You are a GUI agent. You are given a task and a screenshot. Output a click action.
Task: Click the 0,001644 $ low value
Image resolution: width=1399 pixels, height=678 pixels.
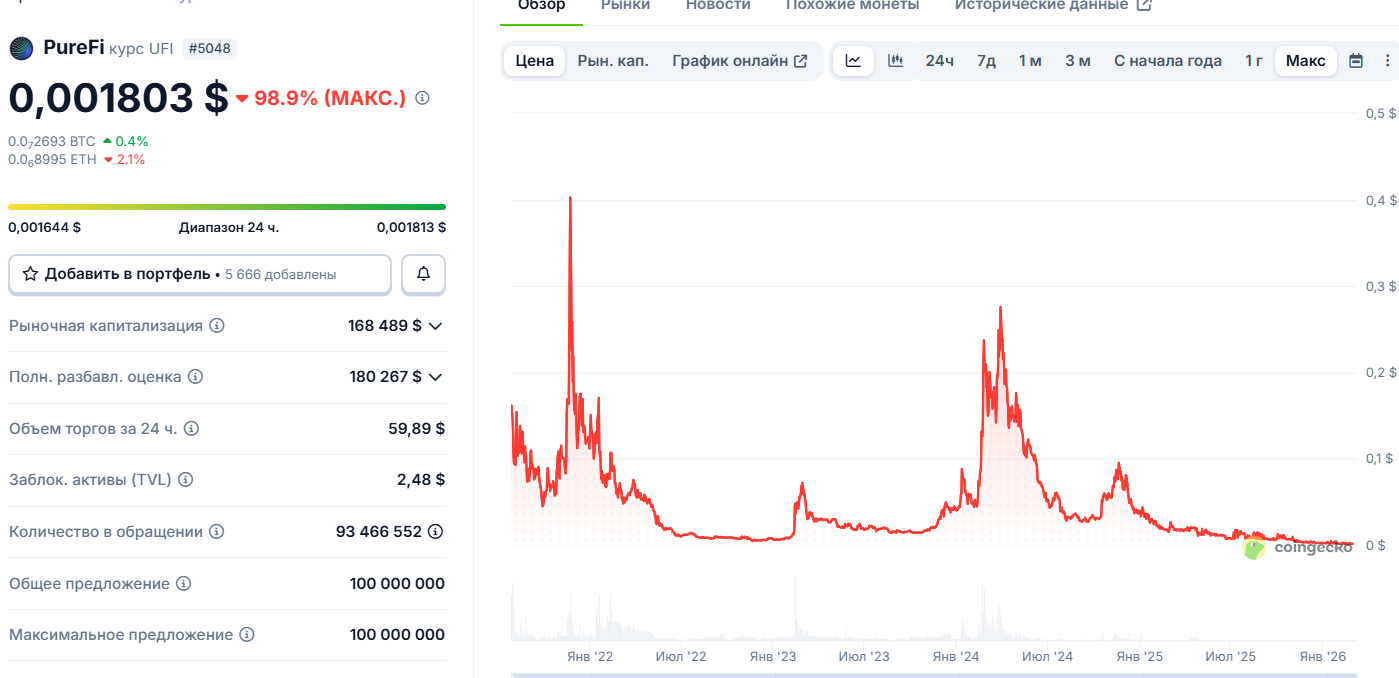point(45,227)
